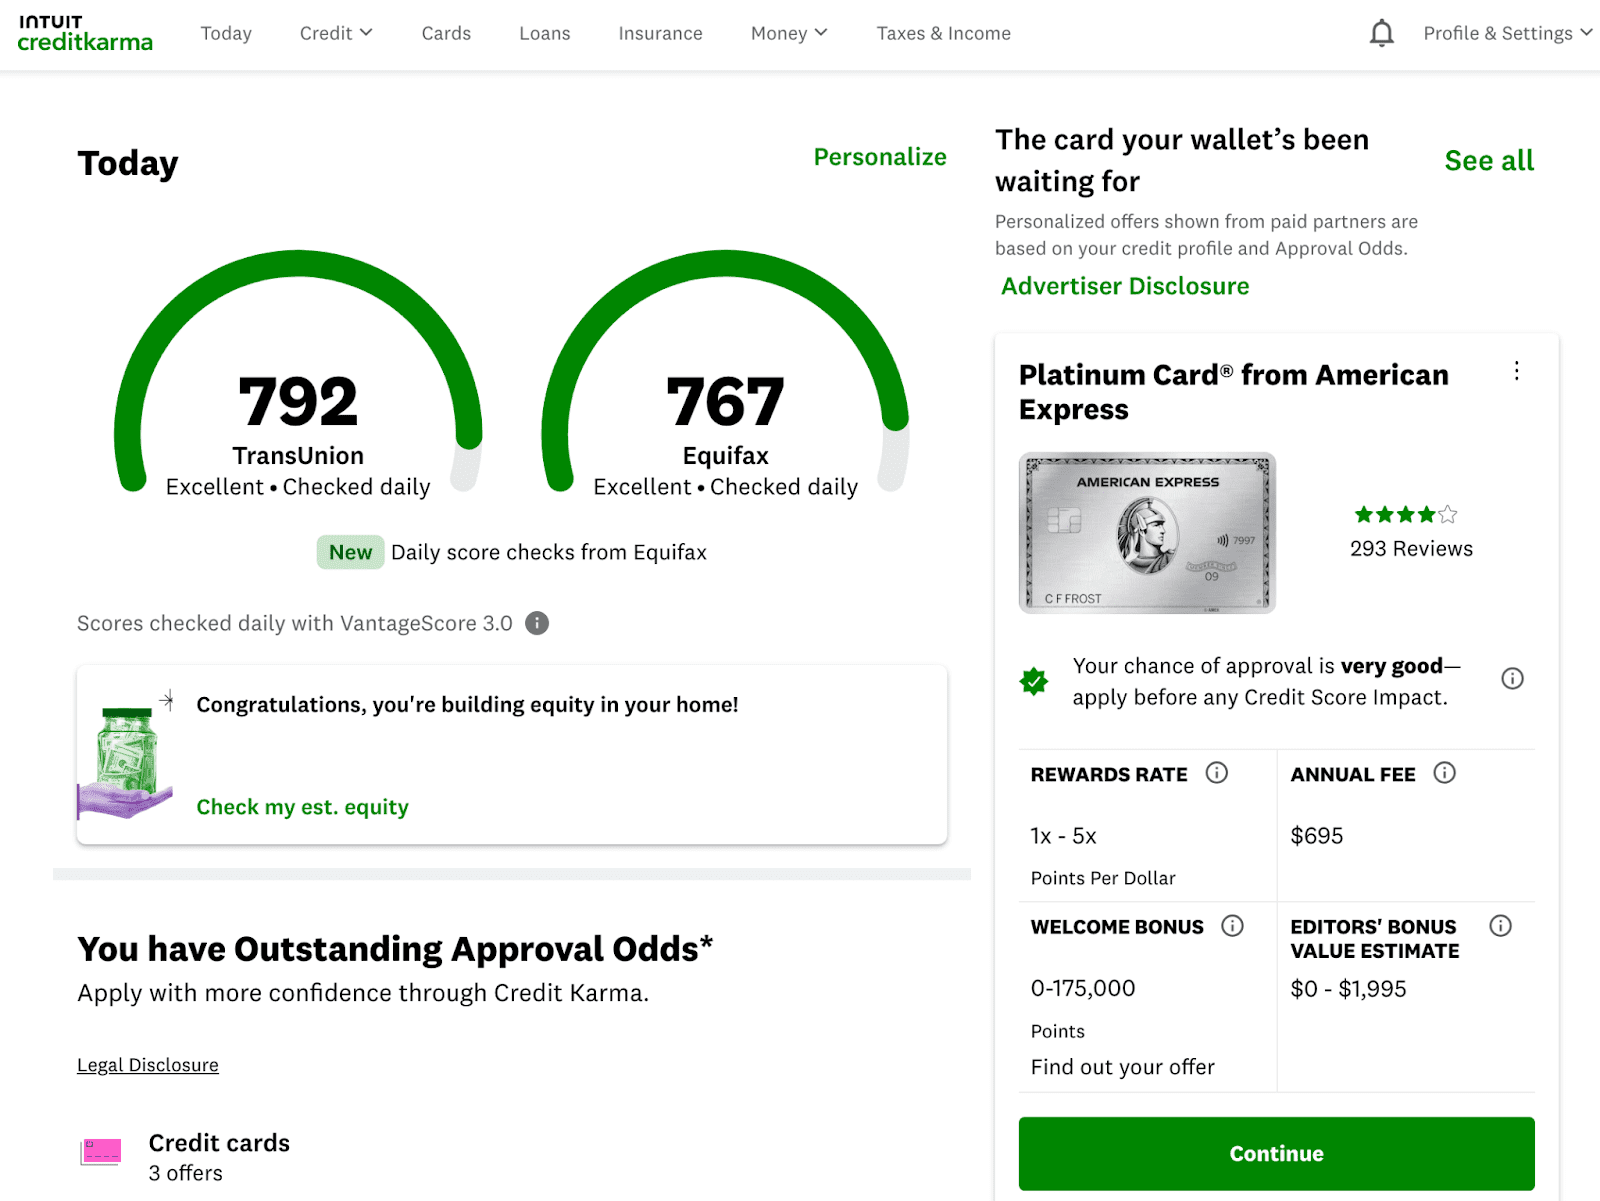Go to the Cards nav item
This screenshot has width=1600, height=1201.
[x=446, y=33]
